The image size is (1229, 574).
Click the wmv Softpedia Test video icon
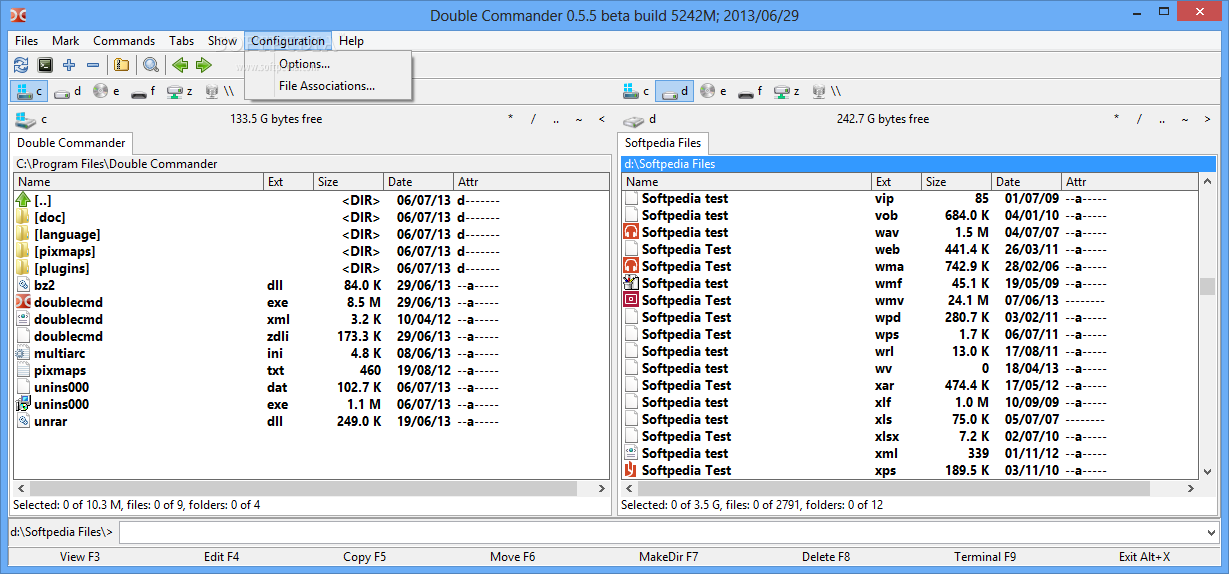click(x=631, y=300)
